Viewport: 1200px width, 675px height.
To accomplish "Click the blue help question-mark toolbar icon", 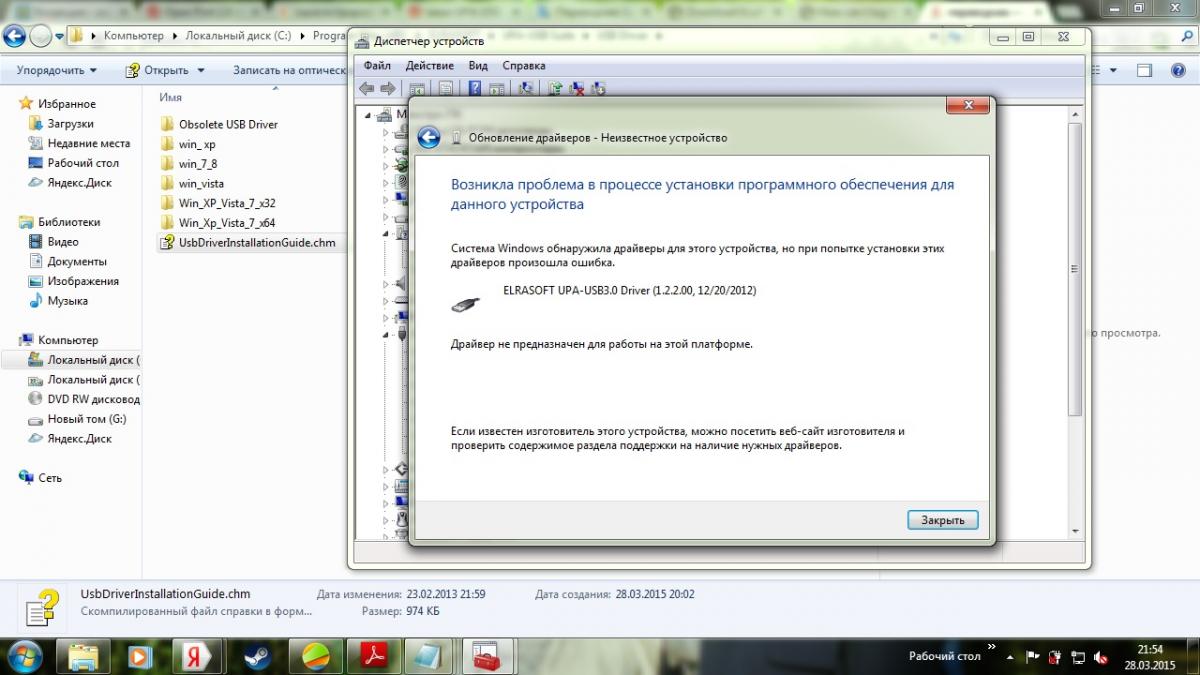I will click(475, 88).
